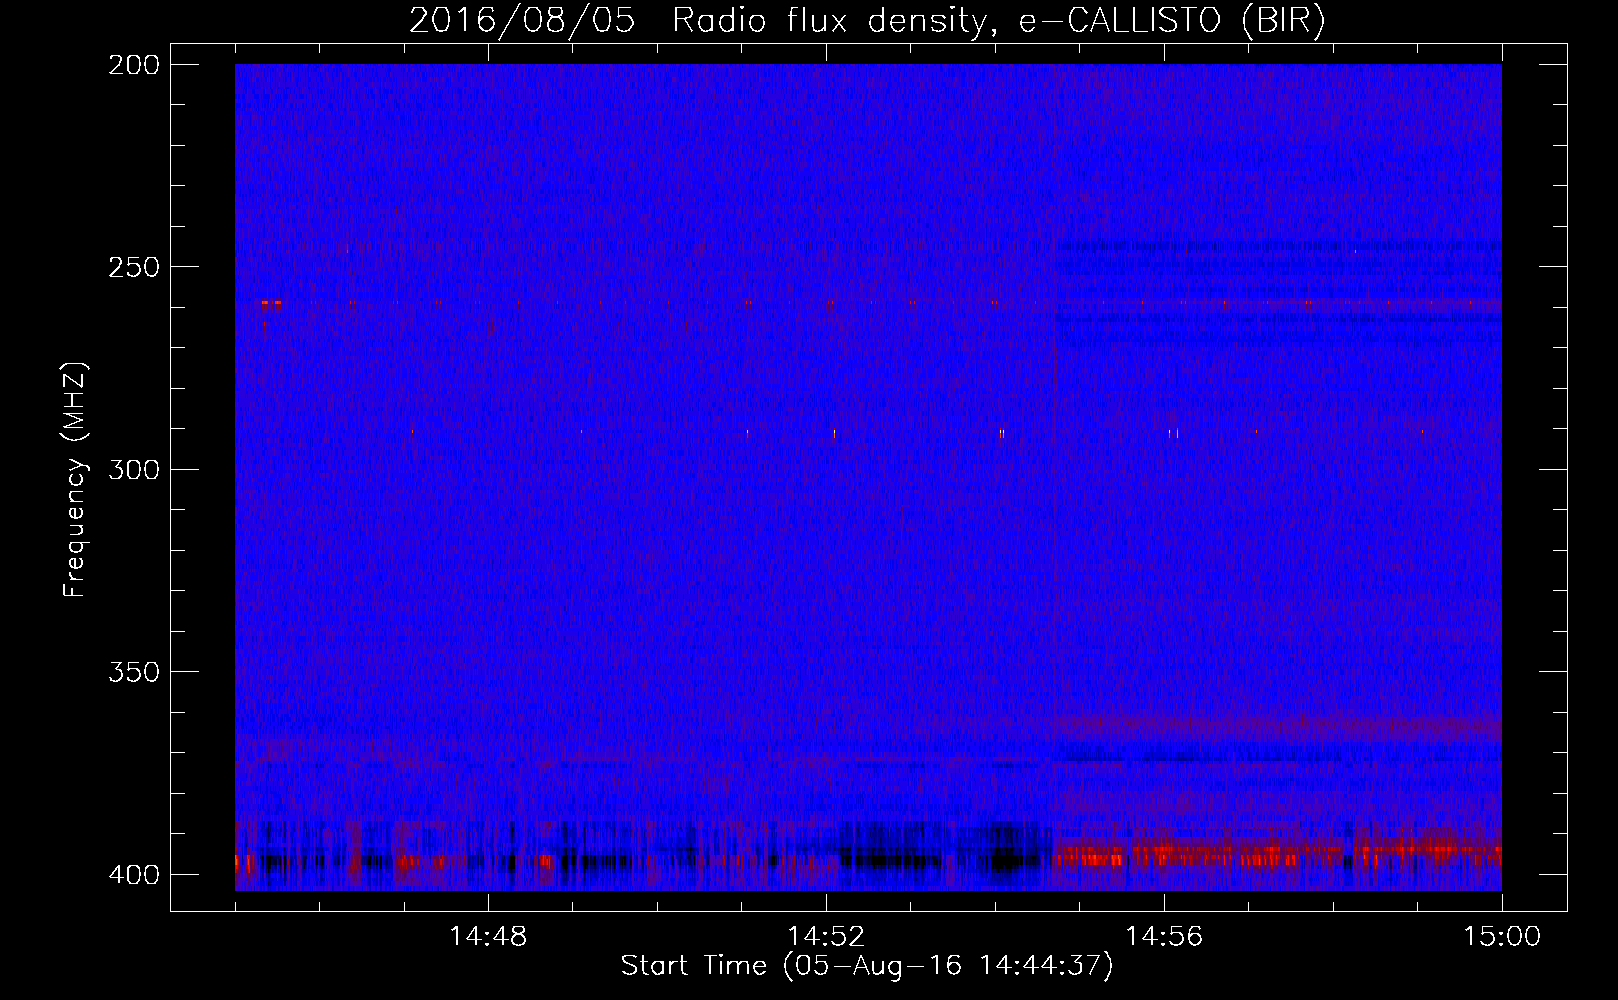Viewport: 1618px width, 1000px height.
Task: Click the 15:00 time tick label
Action: pyautogui.click(x=1502, y=937)
